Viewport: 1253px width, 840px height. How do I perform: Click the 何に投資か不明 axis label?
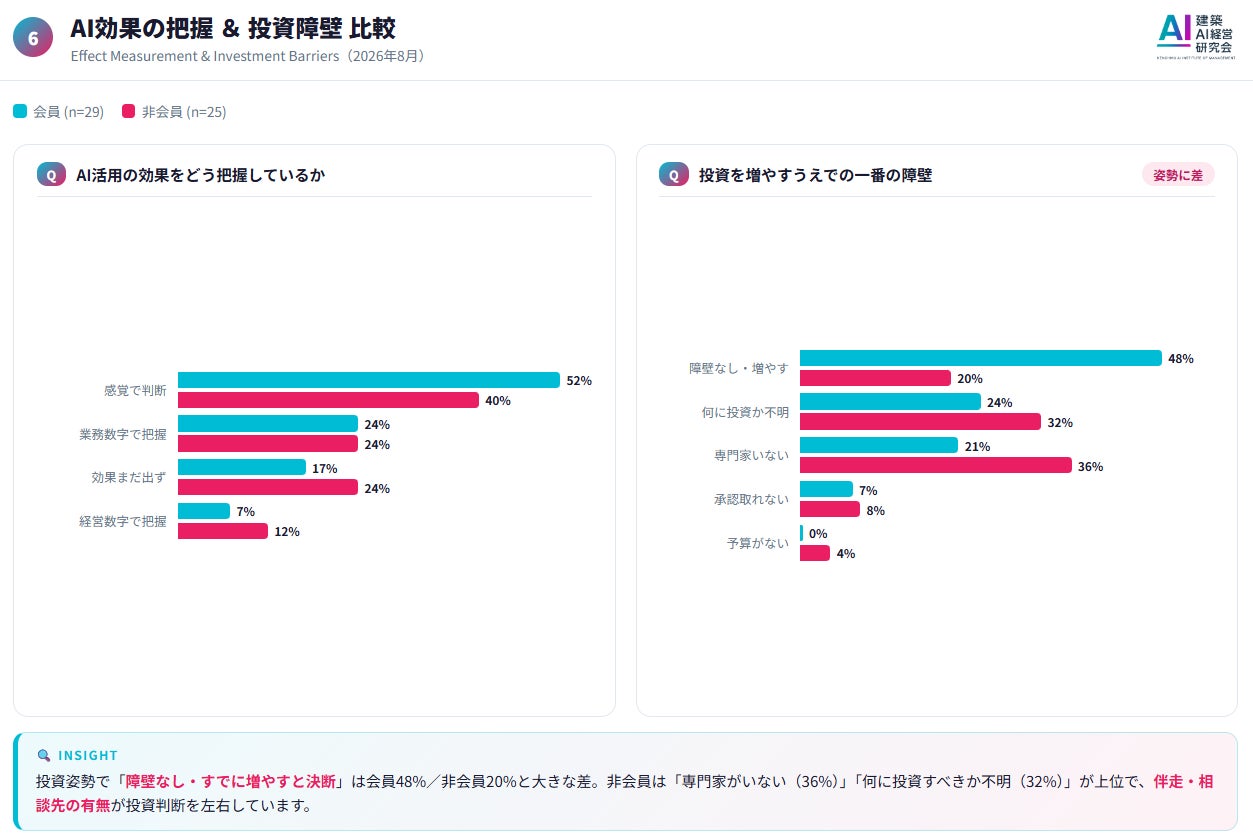point(745,412)
